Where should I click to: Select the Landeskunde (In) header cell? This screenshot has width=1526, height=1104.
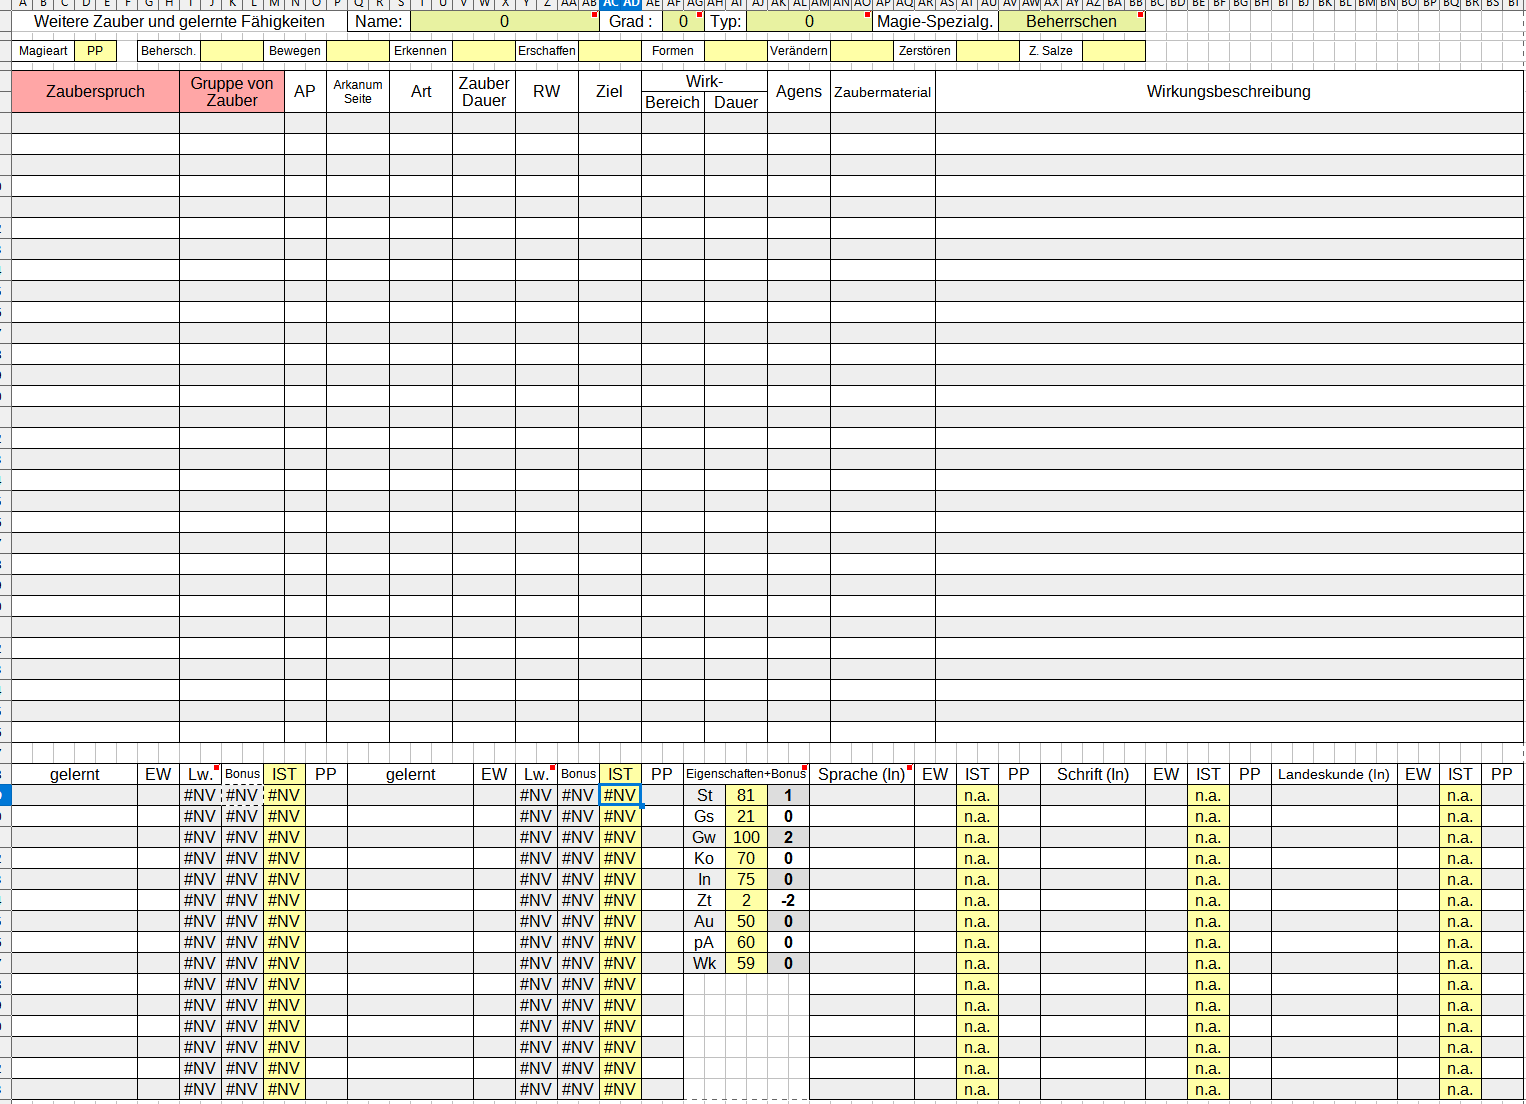coord(1333,774)
